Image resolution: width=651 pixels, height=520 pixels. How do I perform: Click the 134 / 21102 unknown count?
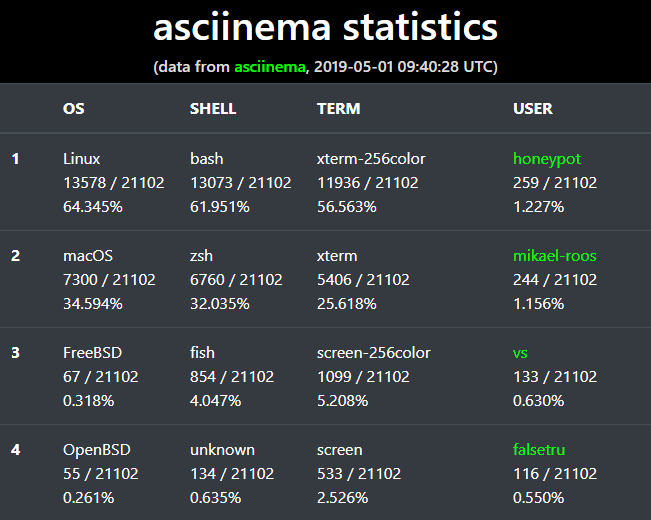pos(232,474)
